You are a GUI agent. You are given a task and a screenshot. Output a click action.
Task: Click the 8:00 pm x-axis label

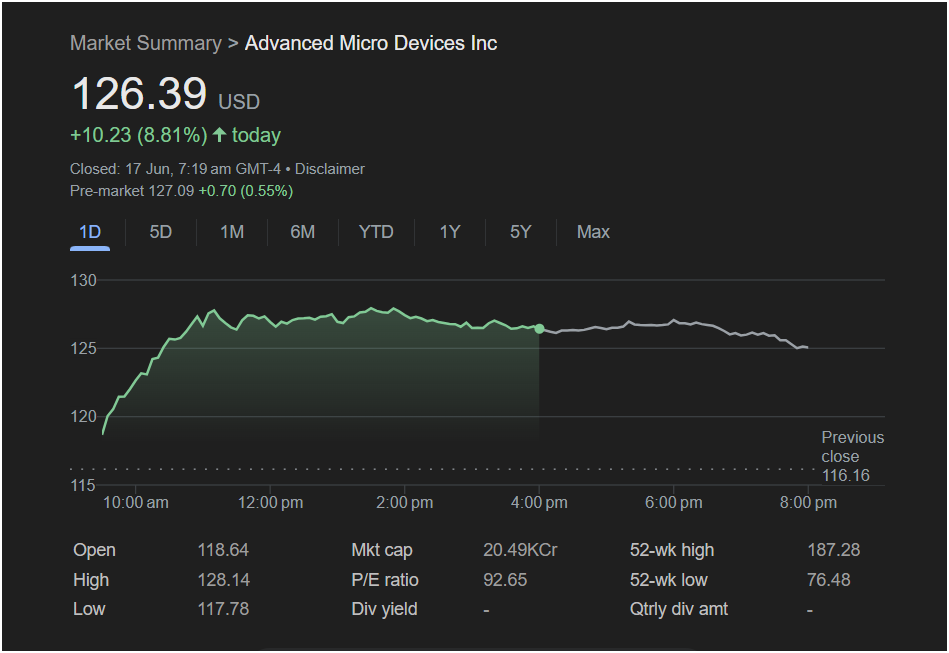coord(808,503)
